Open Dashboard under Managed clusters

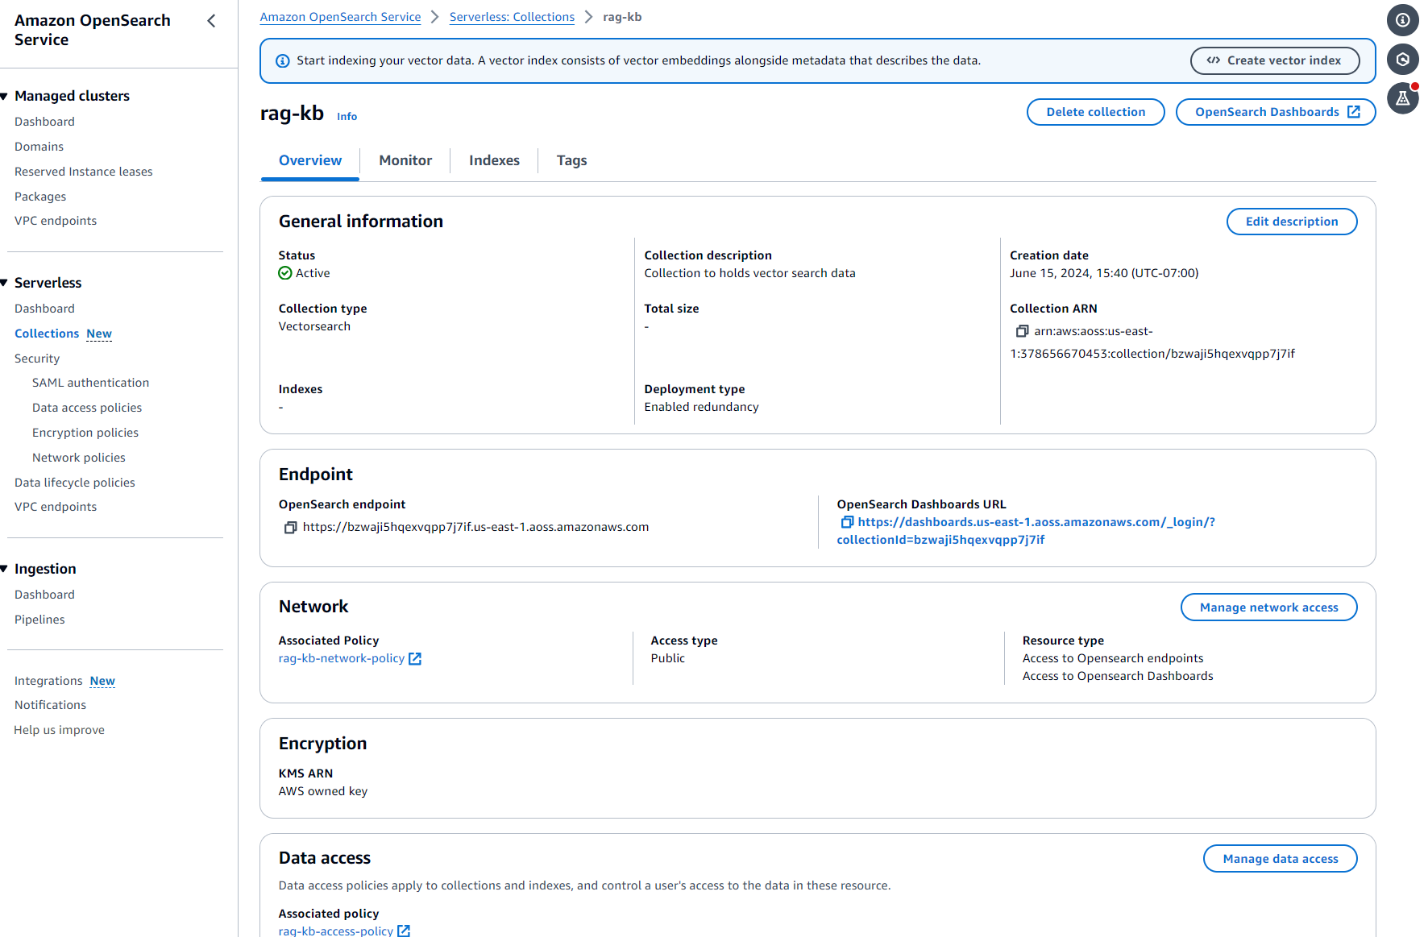click(44, 122)
